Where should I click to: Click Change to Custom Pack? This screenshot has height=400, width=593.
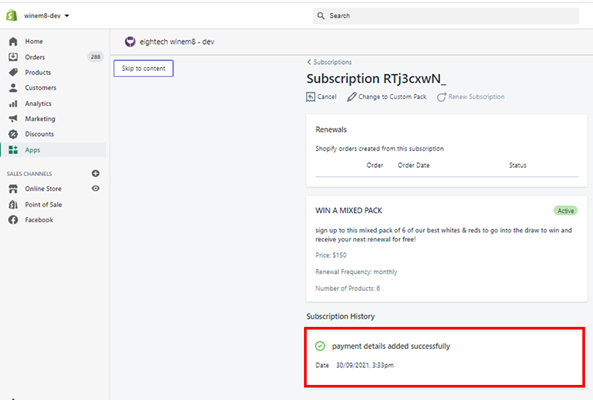[387, 97]
